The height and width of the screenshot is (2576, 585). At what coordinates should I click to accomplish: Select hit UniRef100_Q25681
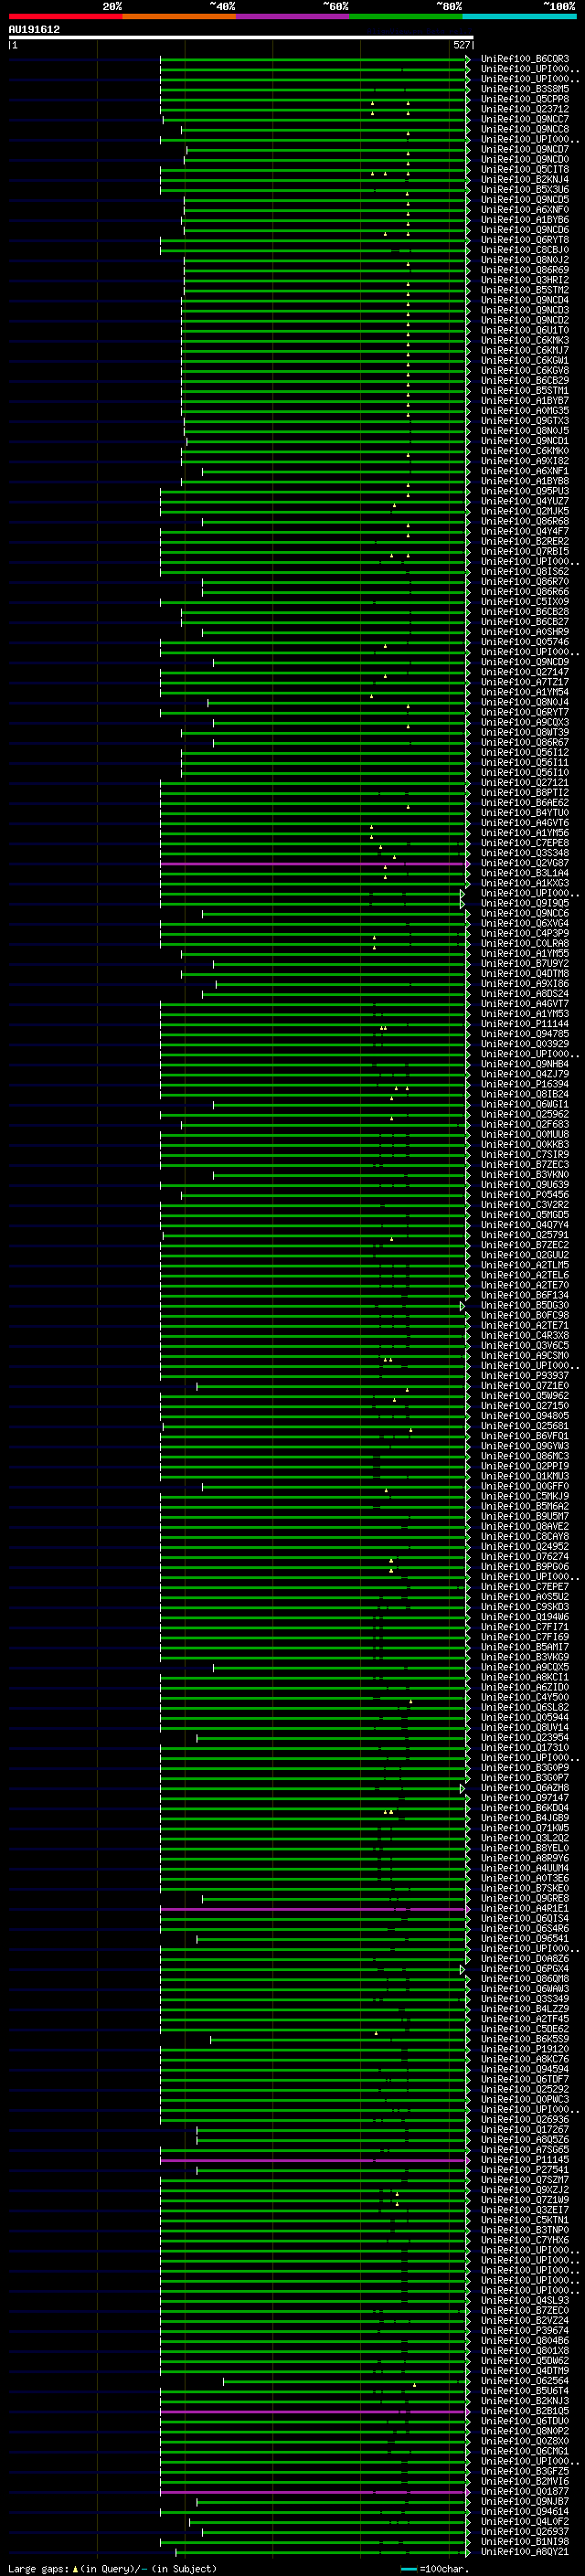click(525, 1426)
